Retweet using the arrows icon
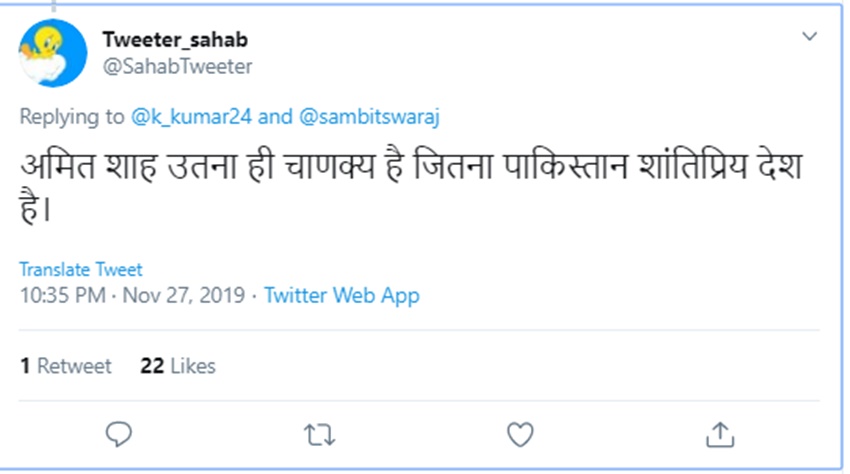The width and height of the screenshot is (850, 474). point(318,434)
